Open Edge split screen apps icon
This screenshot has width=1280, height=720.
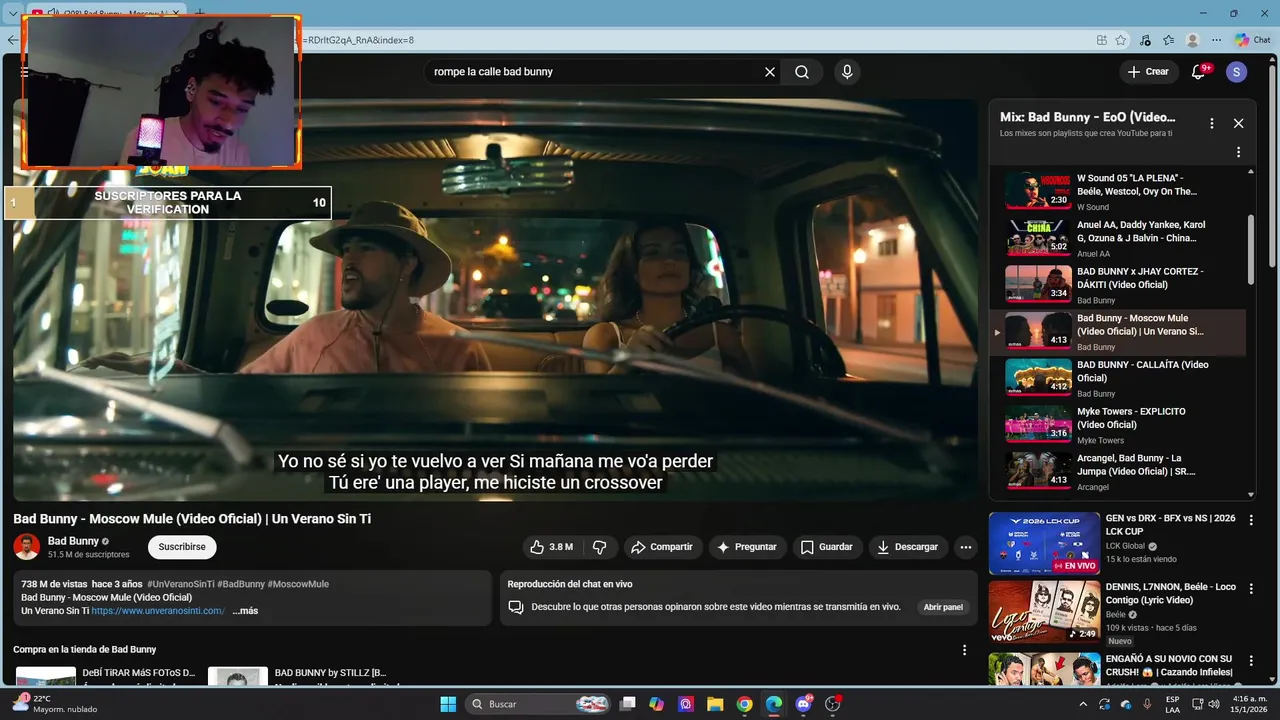click(1101, 40)
